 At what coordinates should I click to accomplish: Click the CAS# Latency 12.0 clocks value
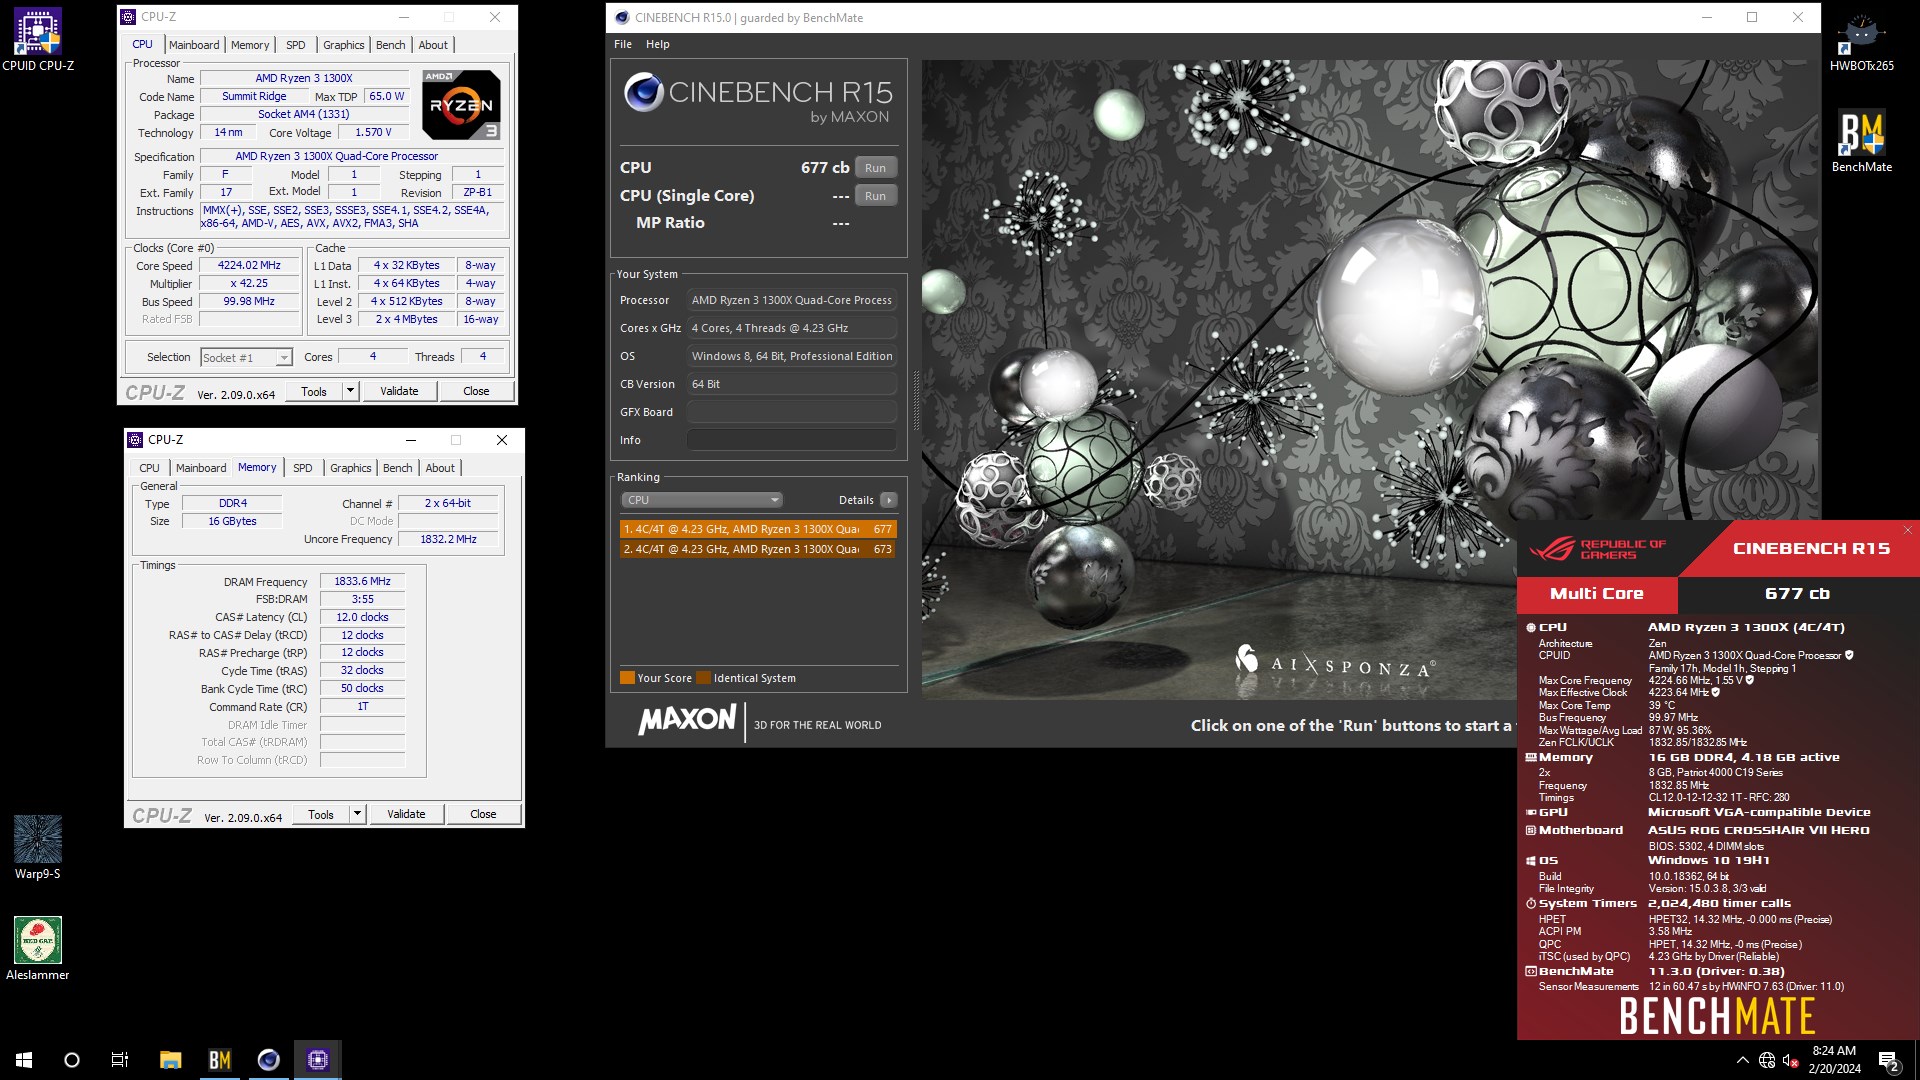(362, 617)
